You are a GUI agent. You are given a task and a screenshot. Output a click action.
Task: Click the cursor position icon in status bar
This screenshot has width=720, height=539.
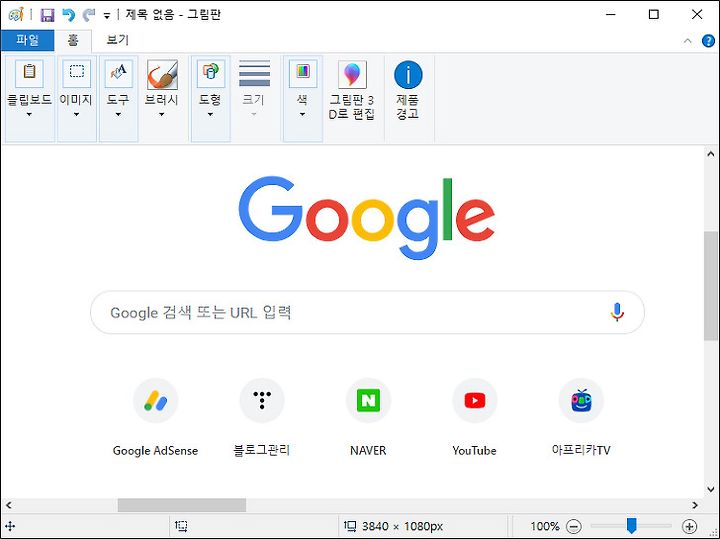point(10,526)
